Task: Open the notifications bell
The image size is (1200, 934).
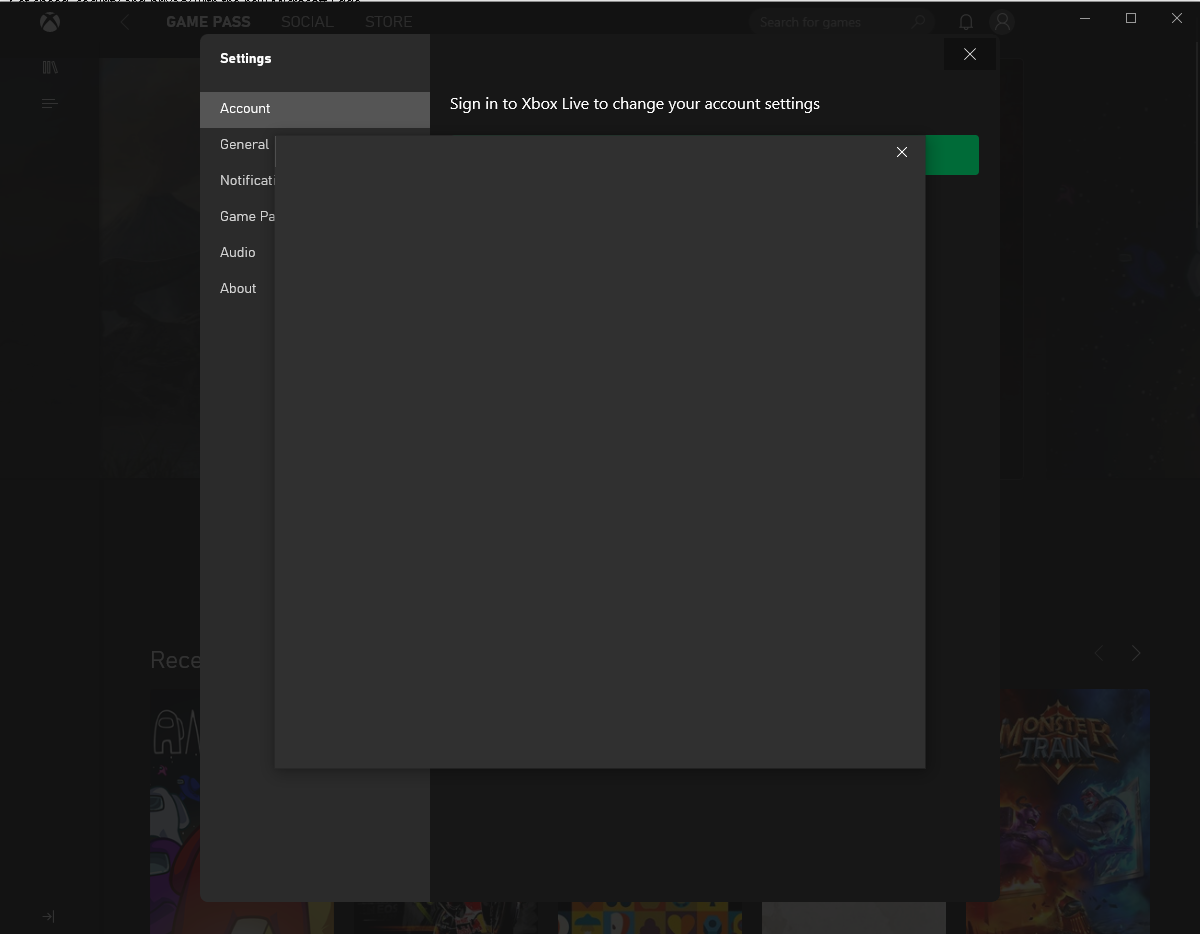Action: (966, 22)
